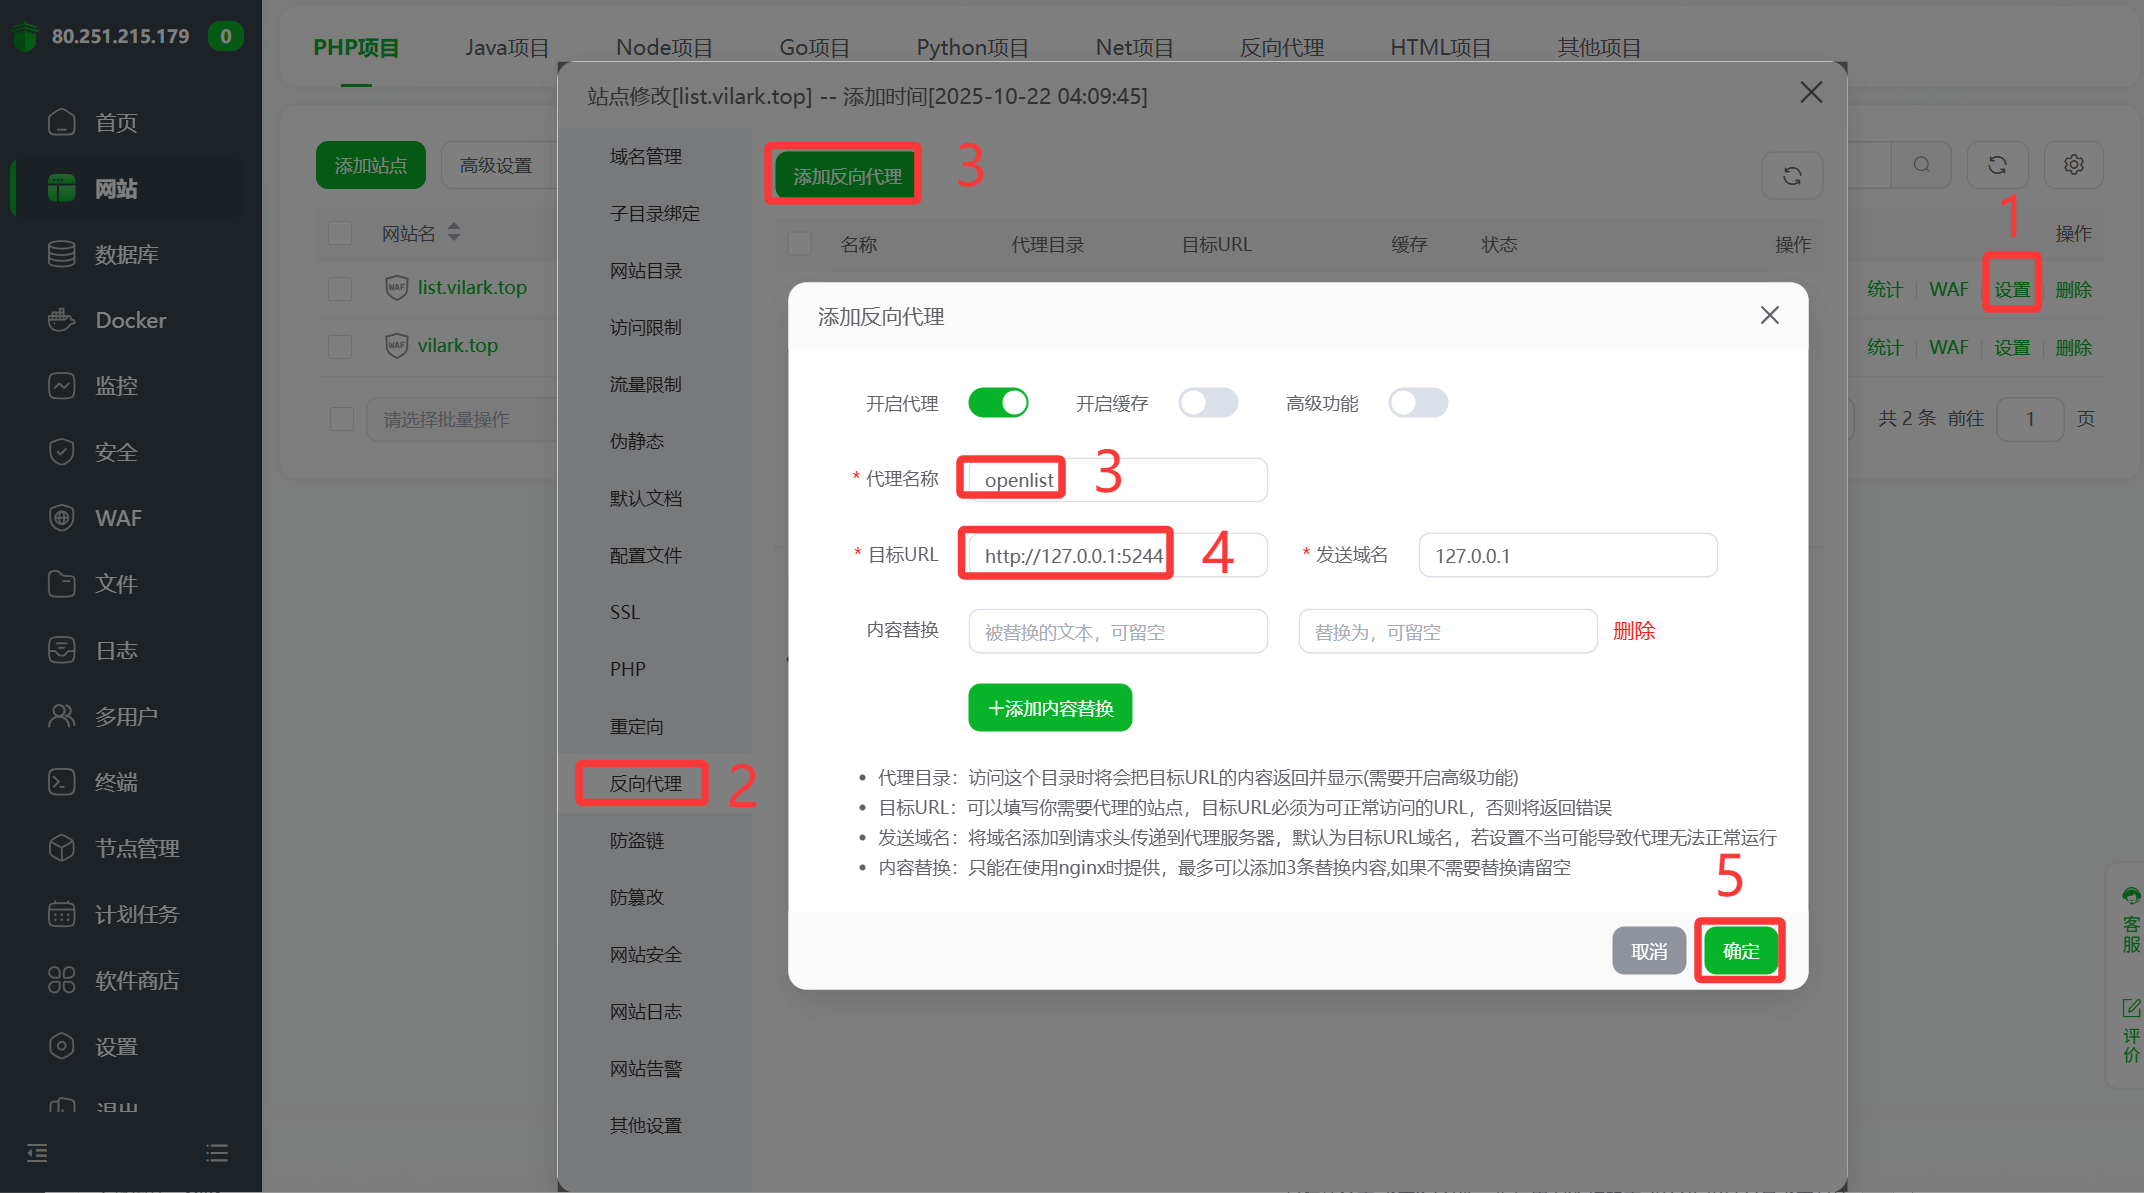This screenshot has height=1193, width=2144.
Task: Click the ＋添加内容替换 button
Action: click(1050, 708)
